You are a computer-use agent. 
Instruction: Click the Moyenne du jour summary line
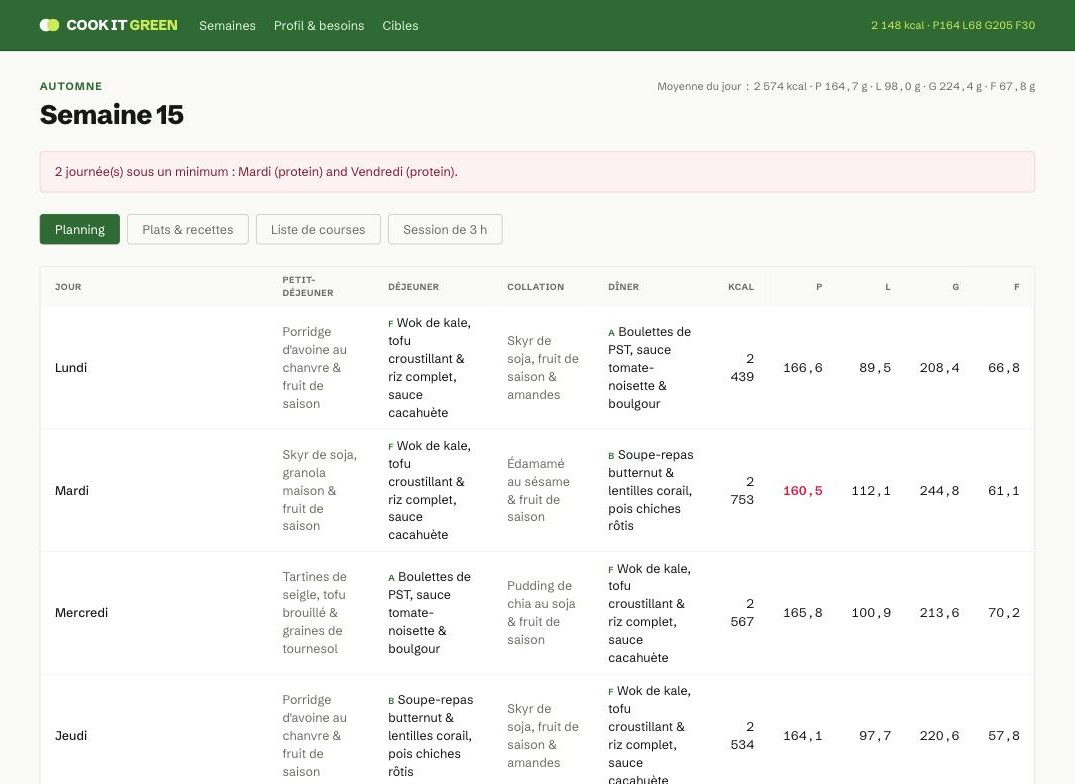pos(846,86)
